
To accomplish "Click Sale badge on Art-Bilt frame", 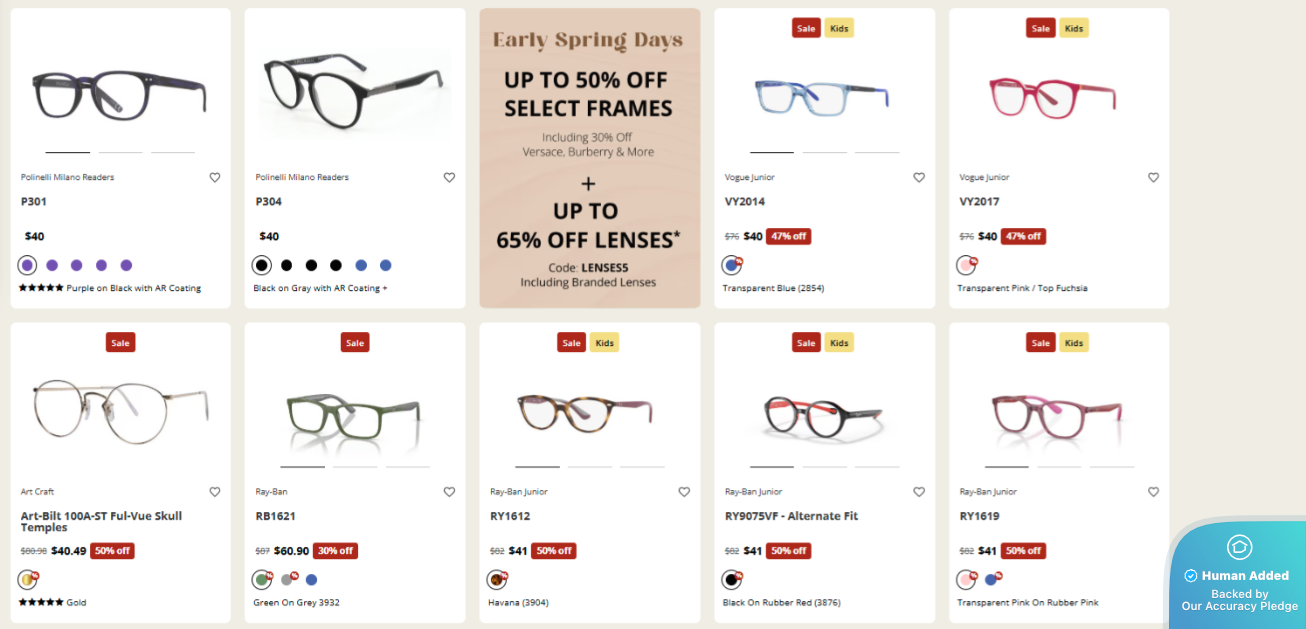I will [120, 342].
